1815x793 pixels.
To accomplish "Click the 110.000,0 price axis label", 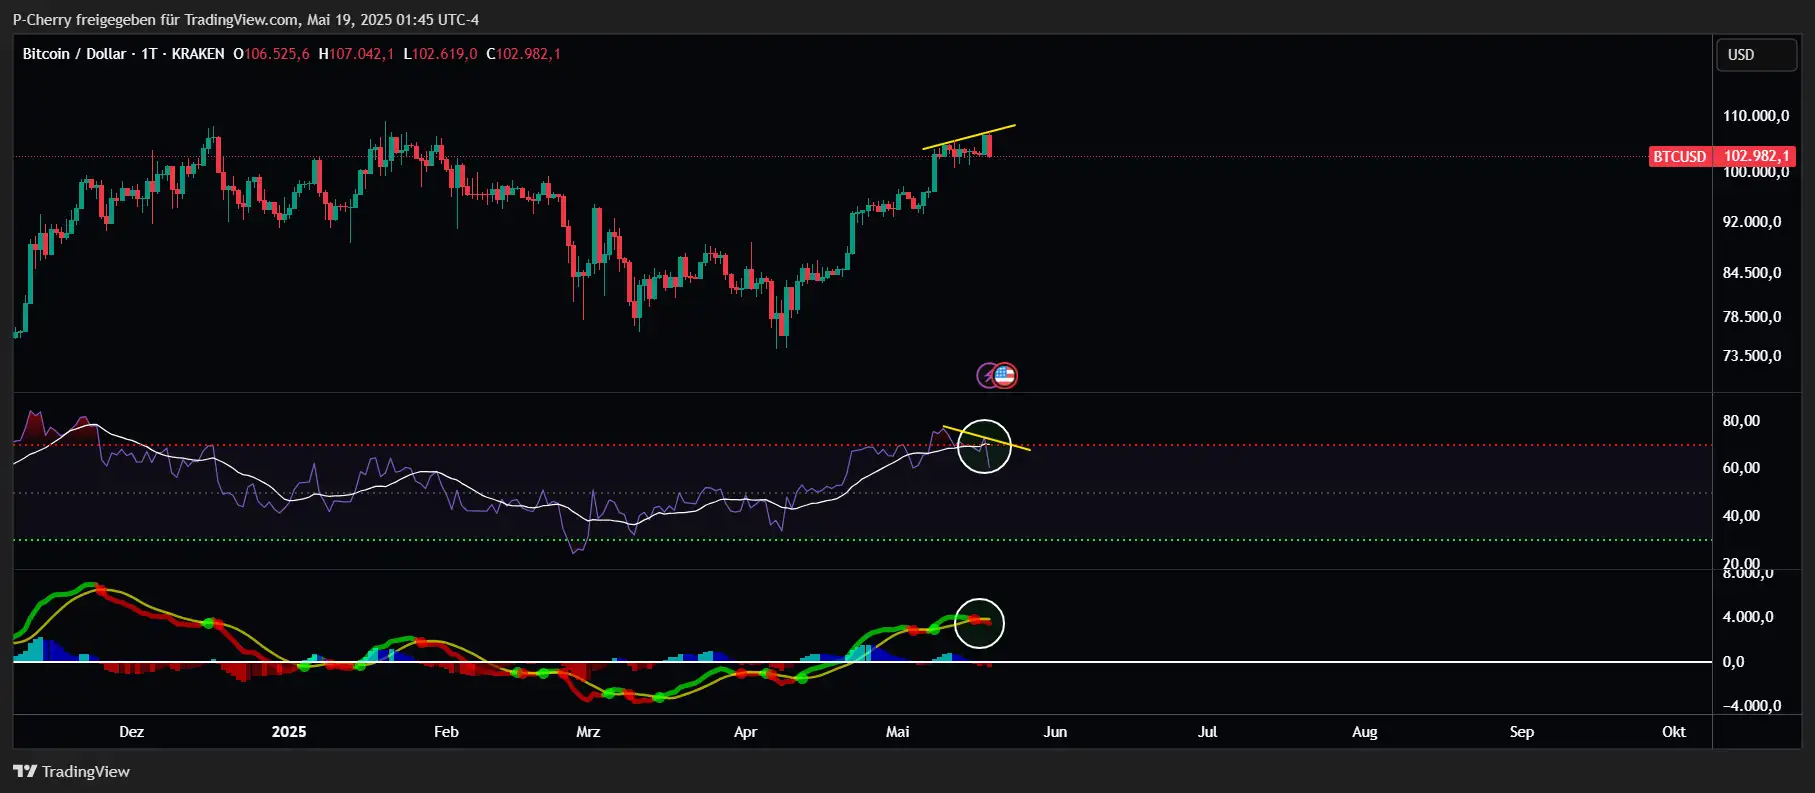I will click(1755, 116).
